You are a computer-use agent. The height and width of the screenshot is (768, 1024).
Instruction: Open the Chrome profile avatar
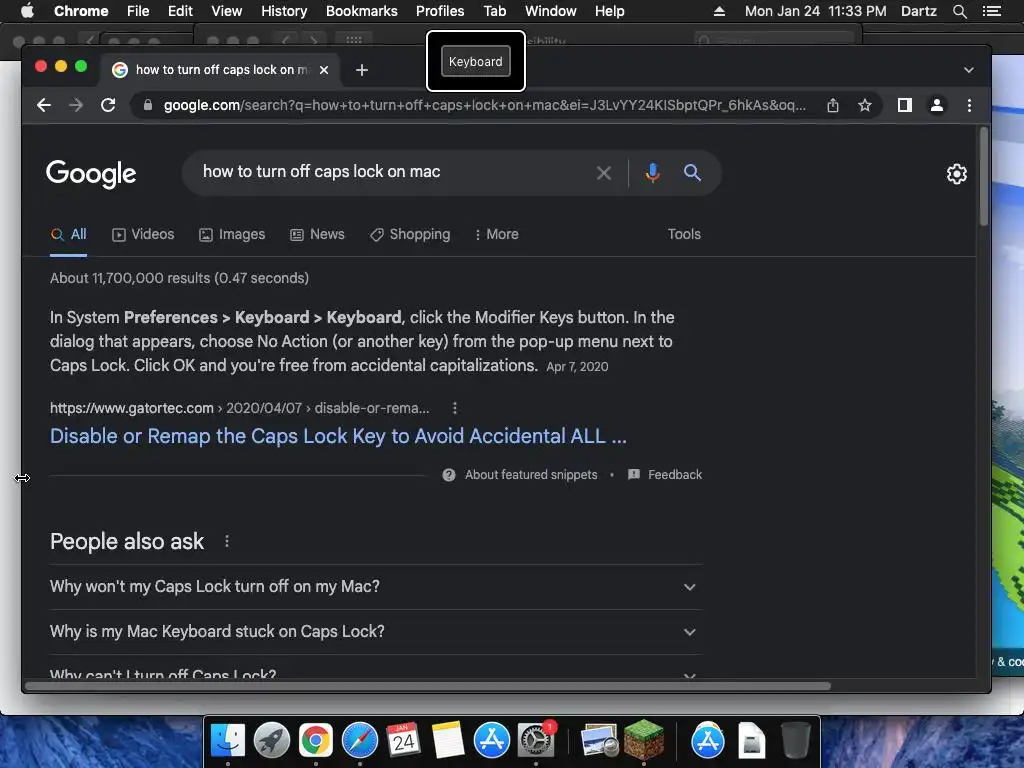[x=936, y=105]
